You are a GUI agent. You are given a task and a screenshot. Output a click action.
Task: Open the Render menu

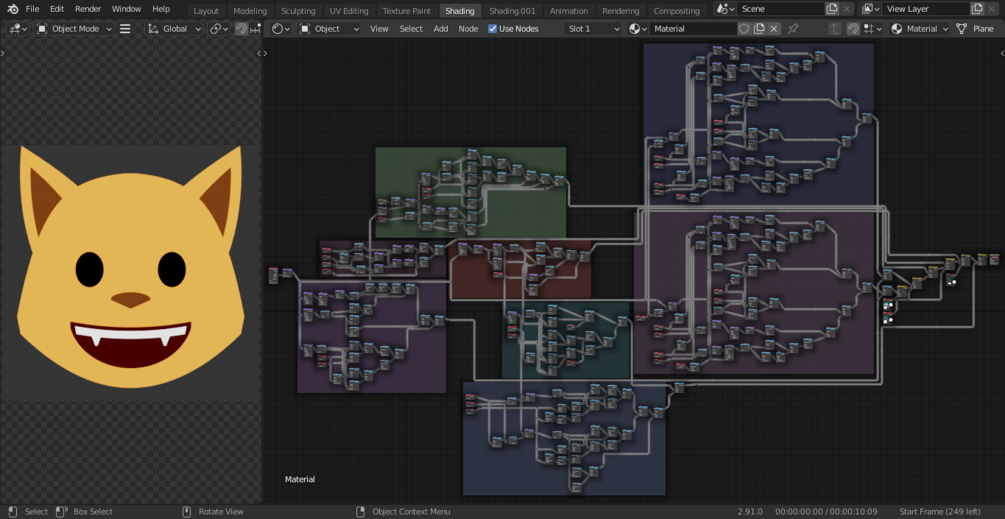[x=88, y=9]
